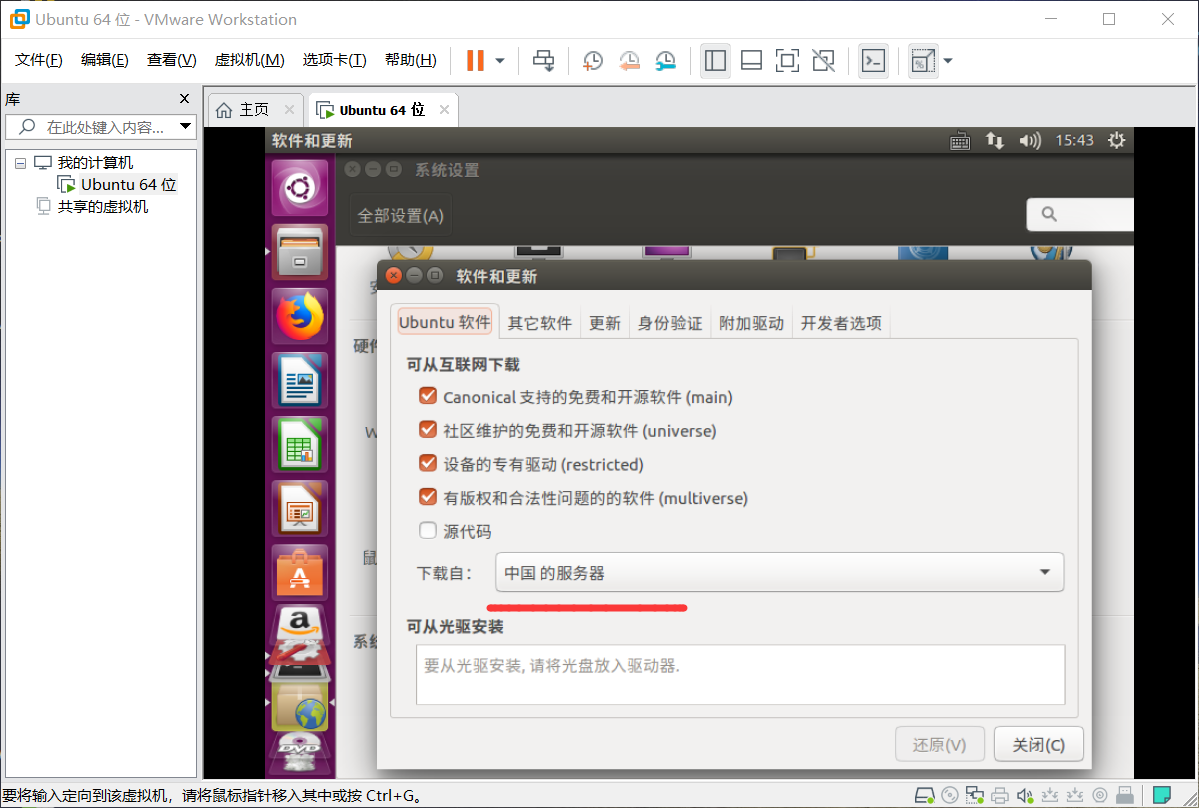Viewport: 1199px width, 808px height.
Task: Toggle the universe community software checkbox
Action: pos(427,430)
